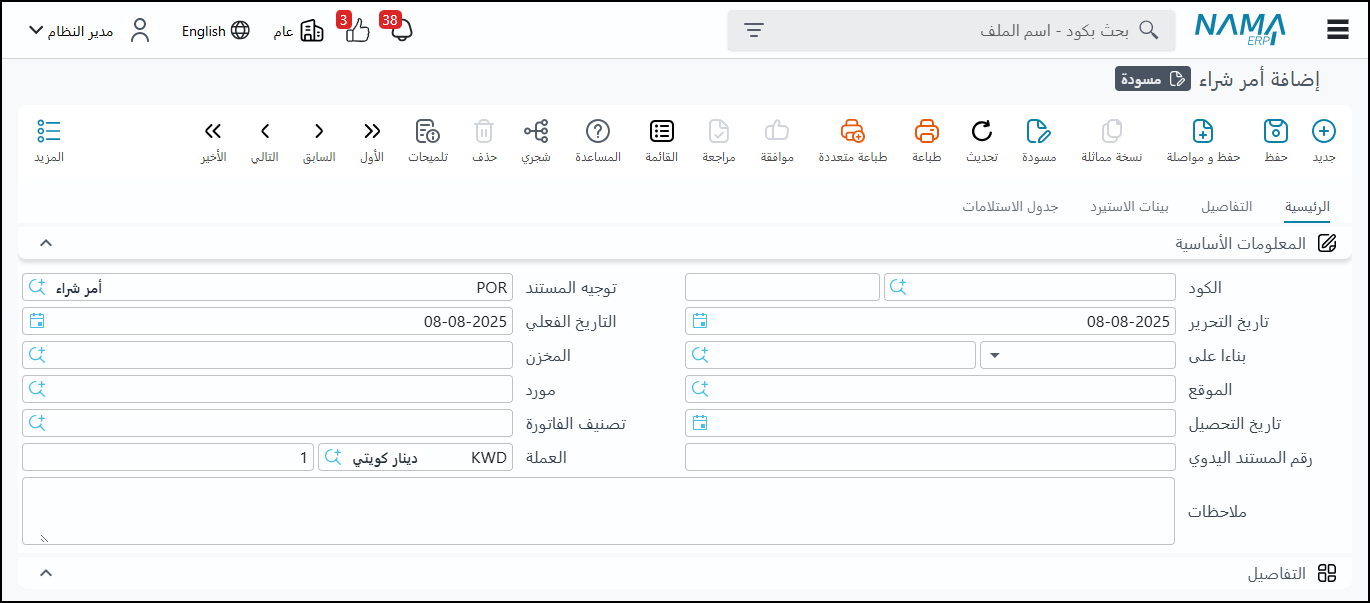1370x603 pixels.
Task: Click the More (المزيد) button
Action: pyautogui.click(x=49, y=140)
